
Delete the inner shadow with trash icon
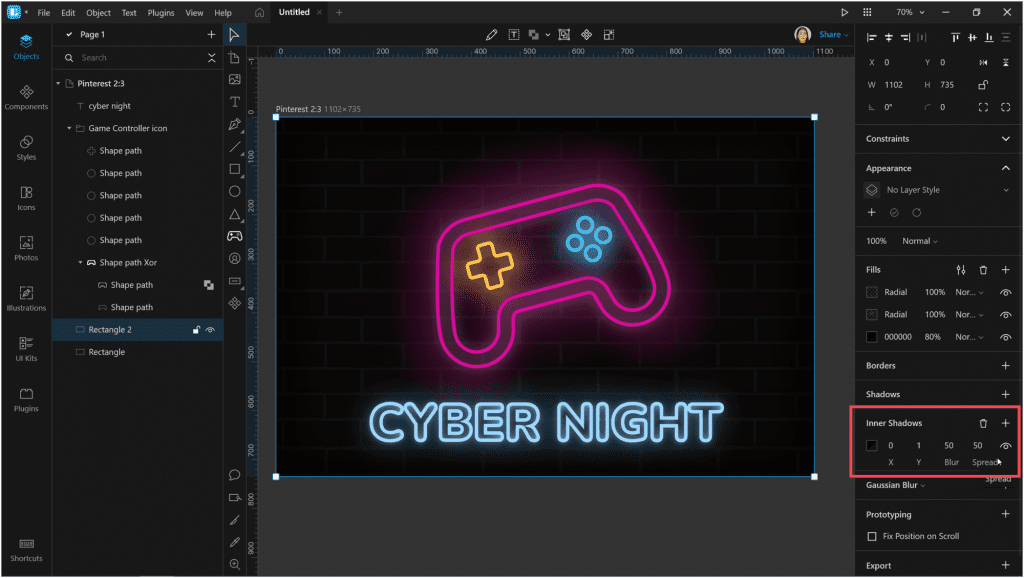pos(984,424)
